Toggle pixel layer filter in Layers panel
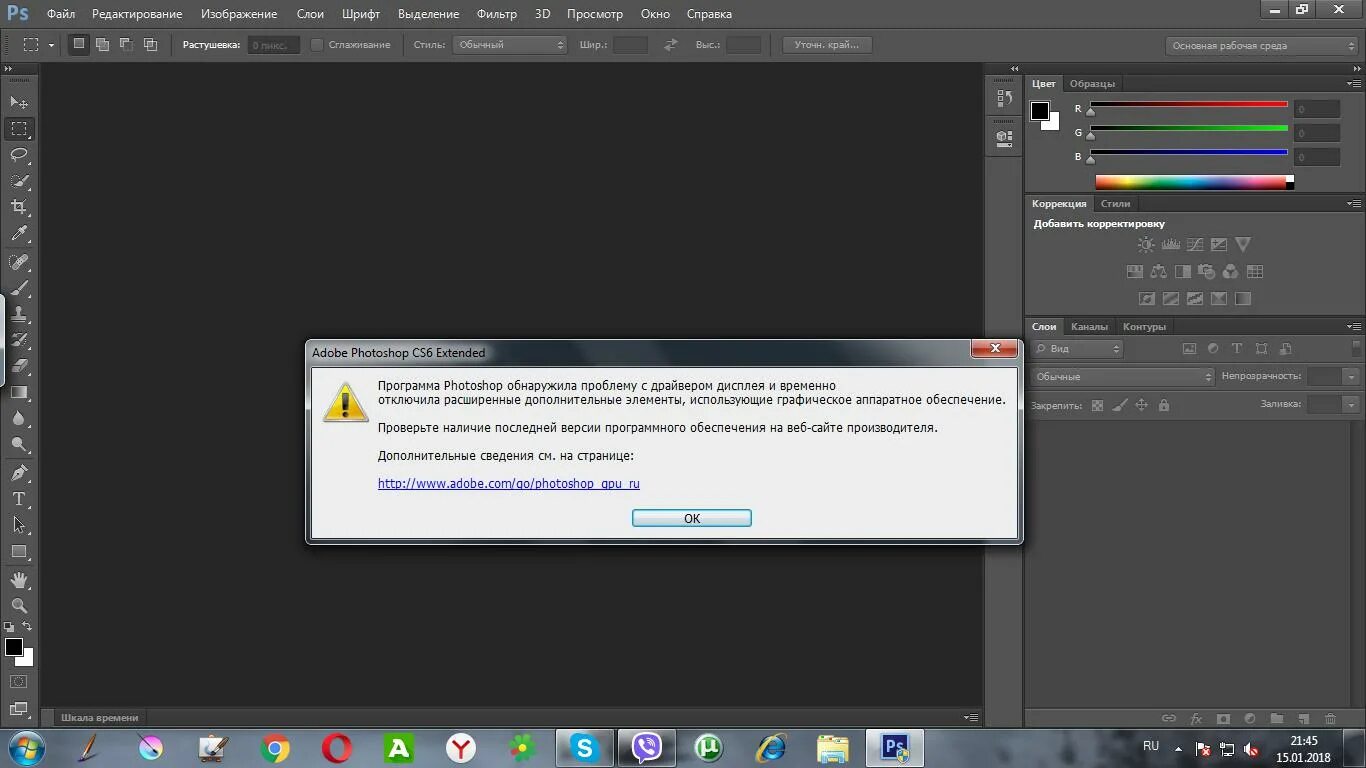1366x768 pixels. [x=1189, y=349]
